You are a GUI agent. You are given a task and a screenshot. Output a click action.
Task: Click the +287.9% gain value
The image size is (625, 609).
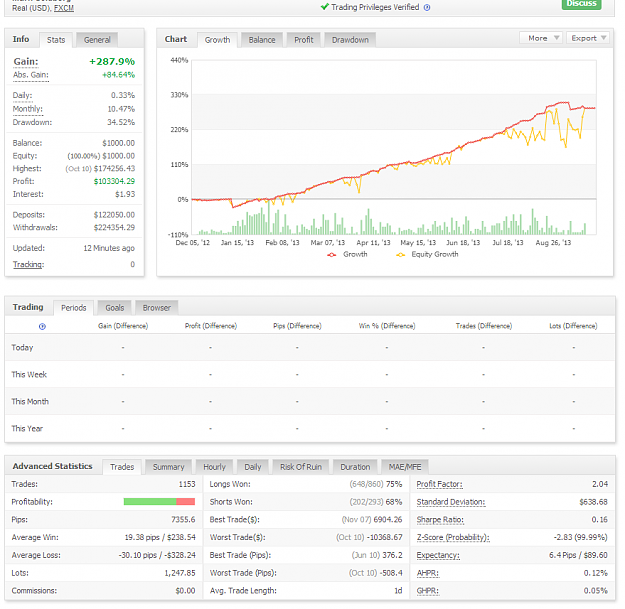click(x=112, y=62)
